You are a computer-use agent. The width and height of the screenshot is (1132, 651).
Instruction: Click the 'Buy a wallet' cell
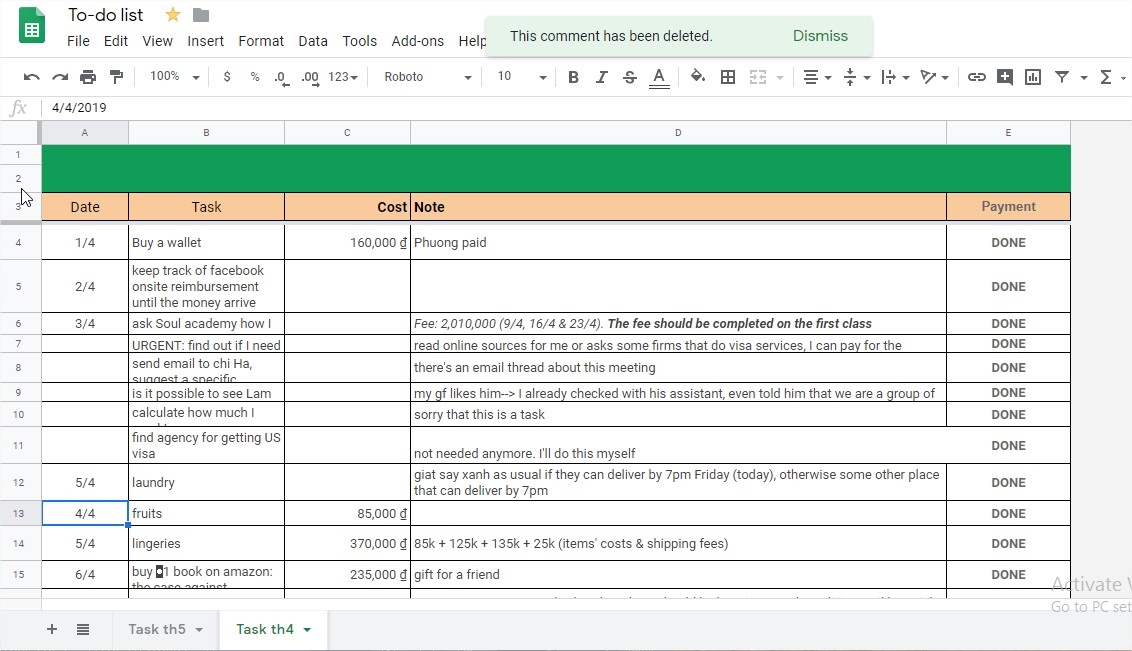[206, 243]
